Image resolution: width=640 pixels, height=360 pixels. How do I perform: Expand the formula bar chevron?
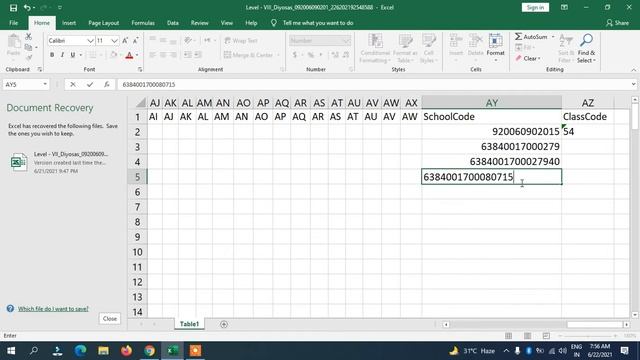[633, 84]
